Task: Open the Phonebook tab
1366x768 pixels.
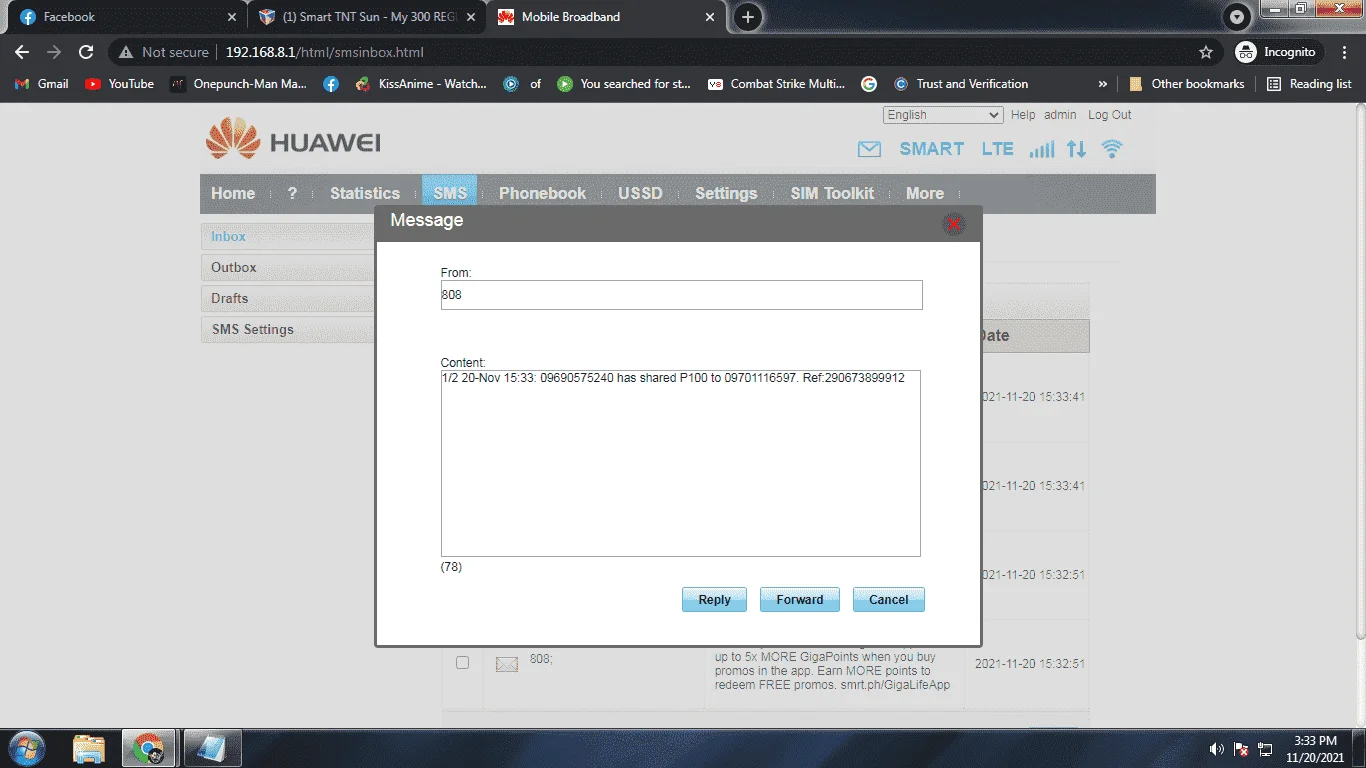Action: tap(542, 194)
